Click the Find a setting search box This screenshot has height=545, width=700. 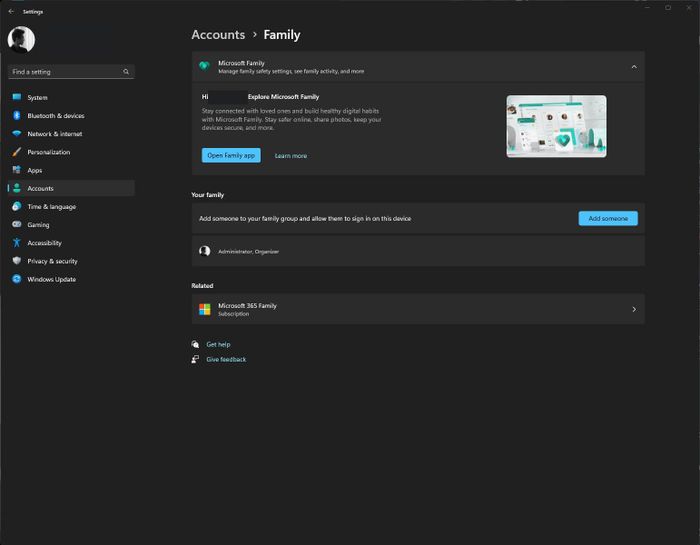pos(71,71)
